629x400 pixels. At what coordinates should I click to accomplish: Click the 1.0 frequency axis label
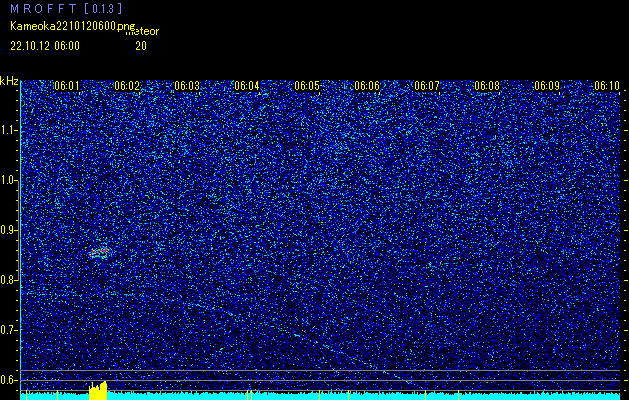[8, 180]
